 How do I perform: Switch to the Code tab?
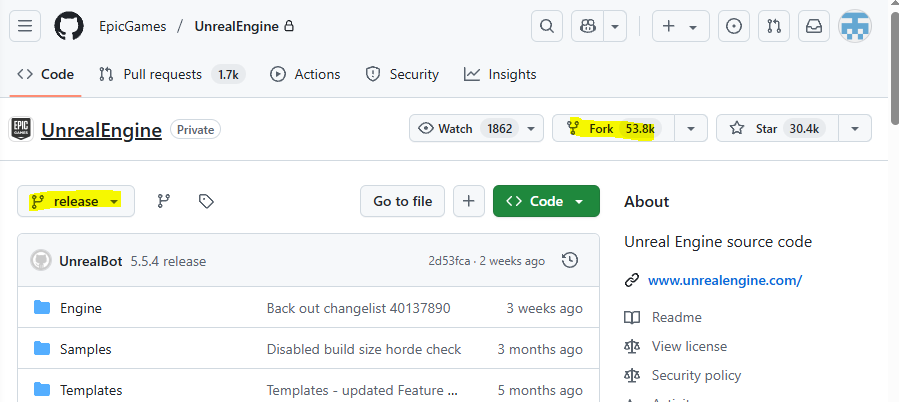click(45, 75)
